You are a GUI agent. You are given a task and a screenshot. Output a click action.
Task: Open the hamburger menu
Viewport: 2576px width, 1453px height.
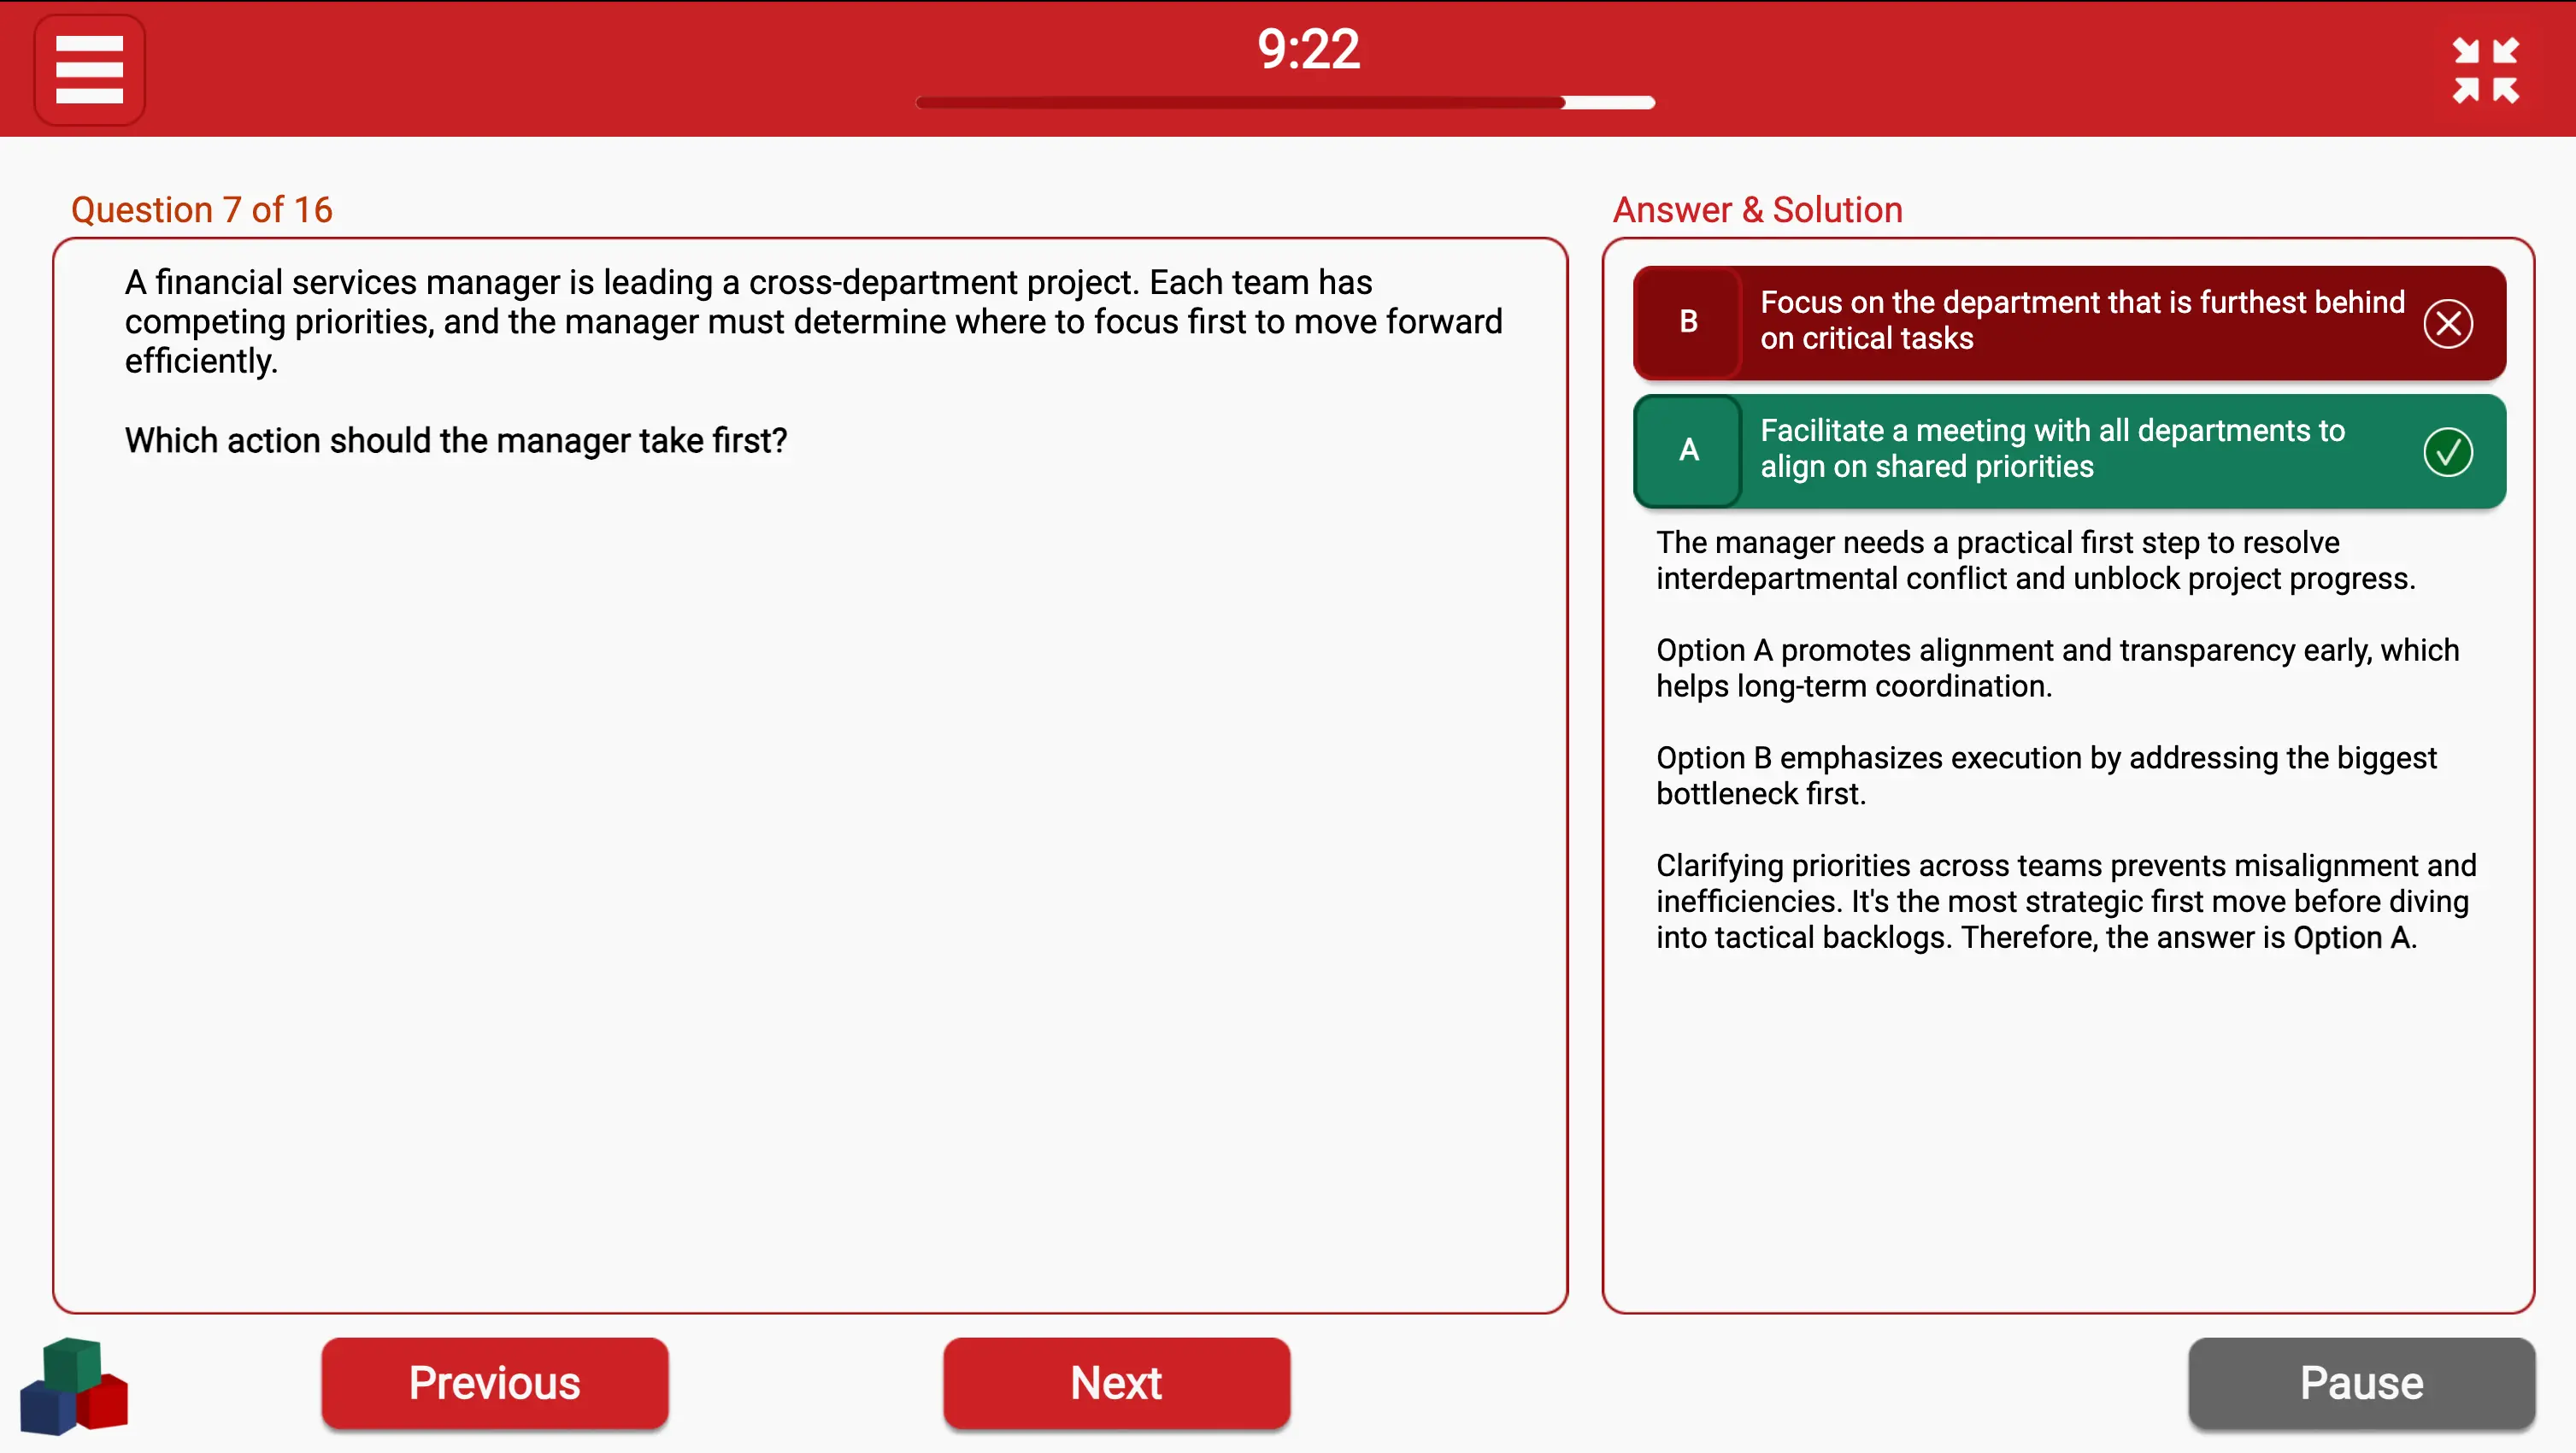click(x=89, y=69)
